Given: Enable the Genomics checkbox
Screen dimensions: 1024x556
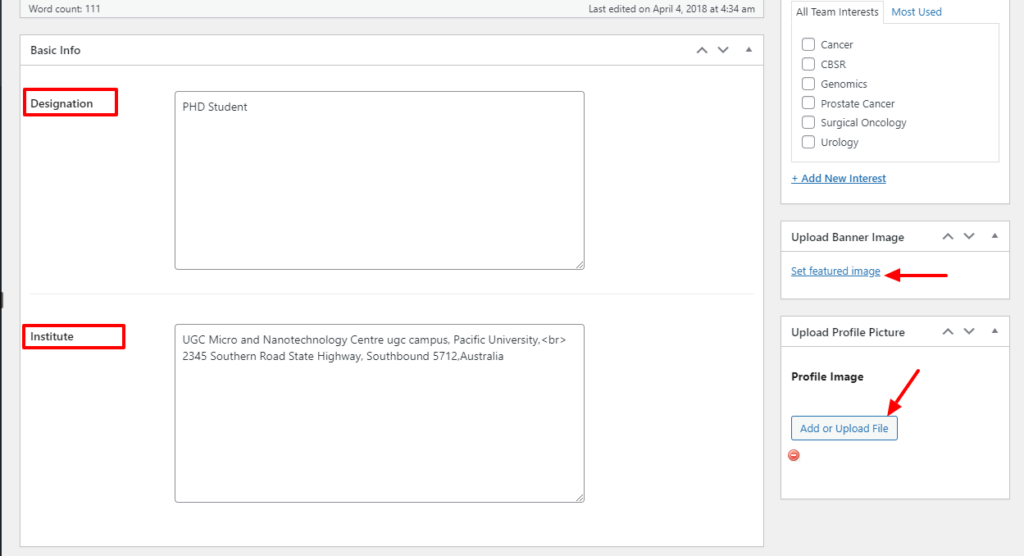Looking at the screenshot, I should 808,84.
